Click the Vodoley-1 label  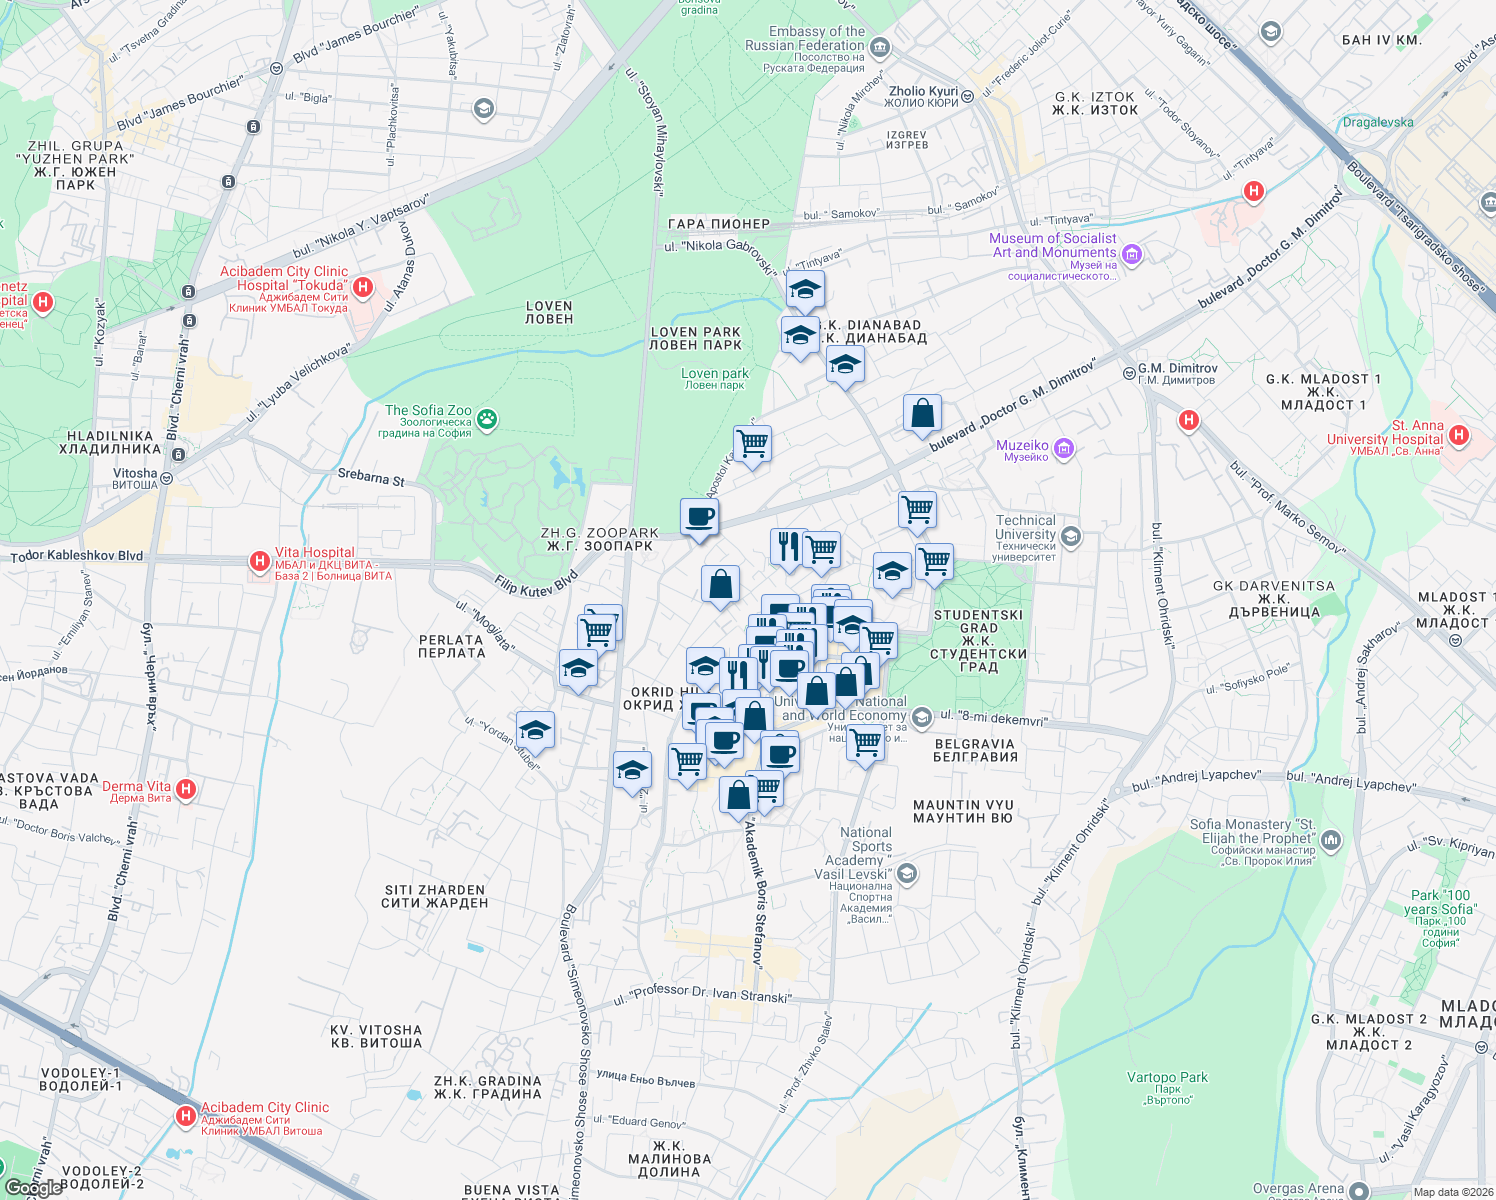pos(81,1079)
